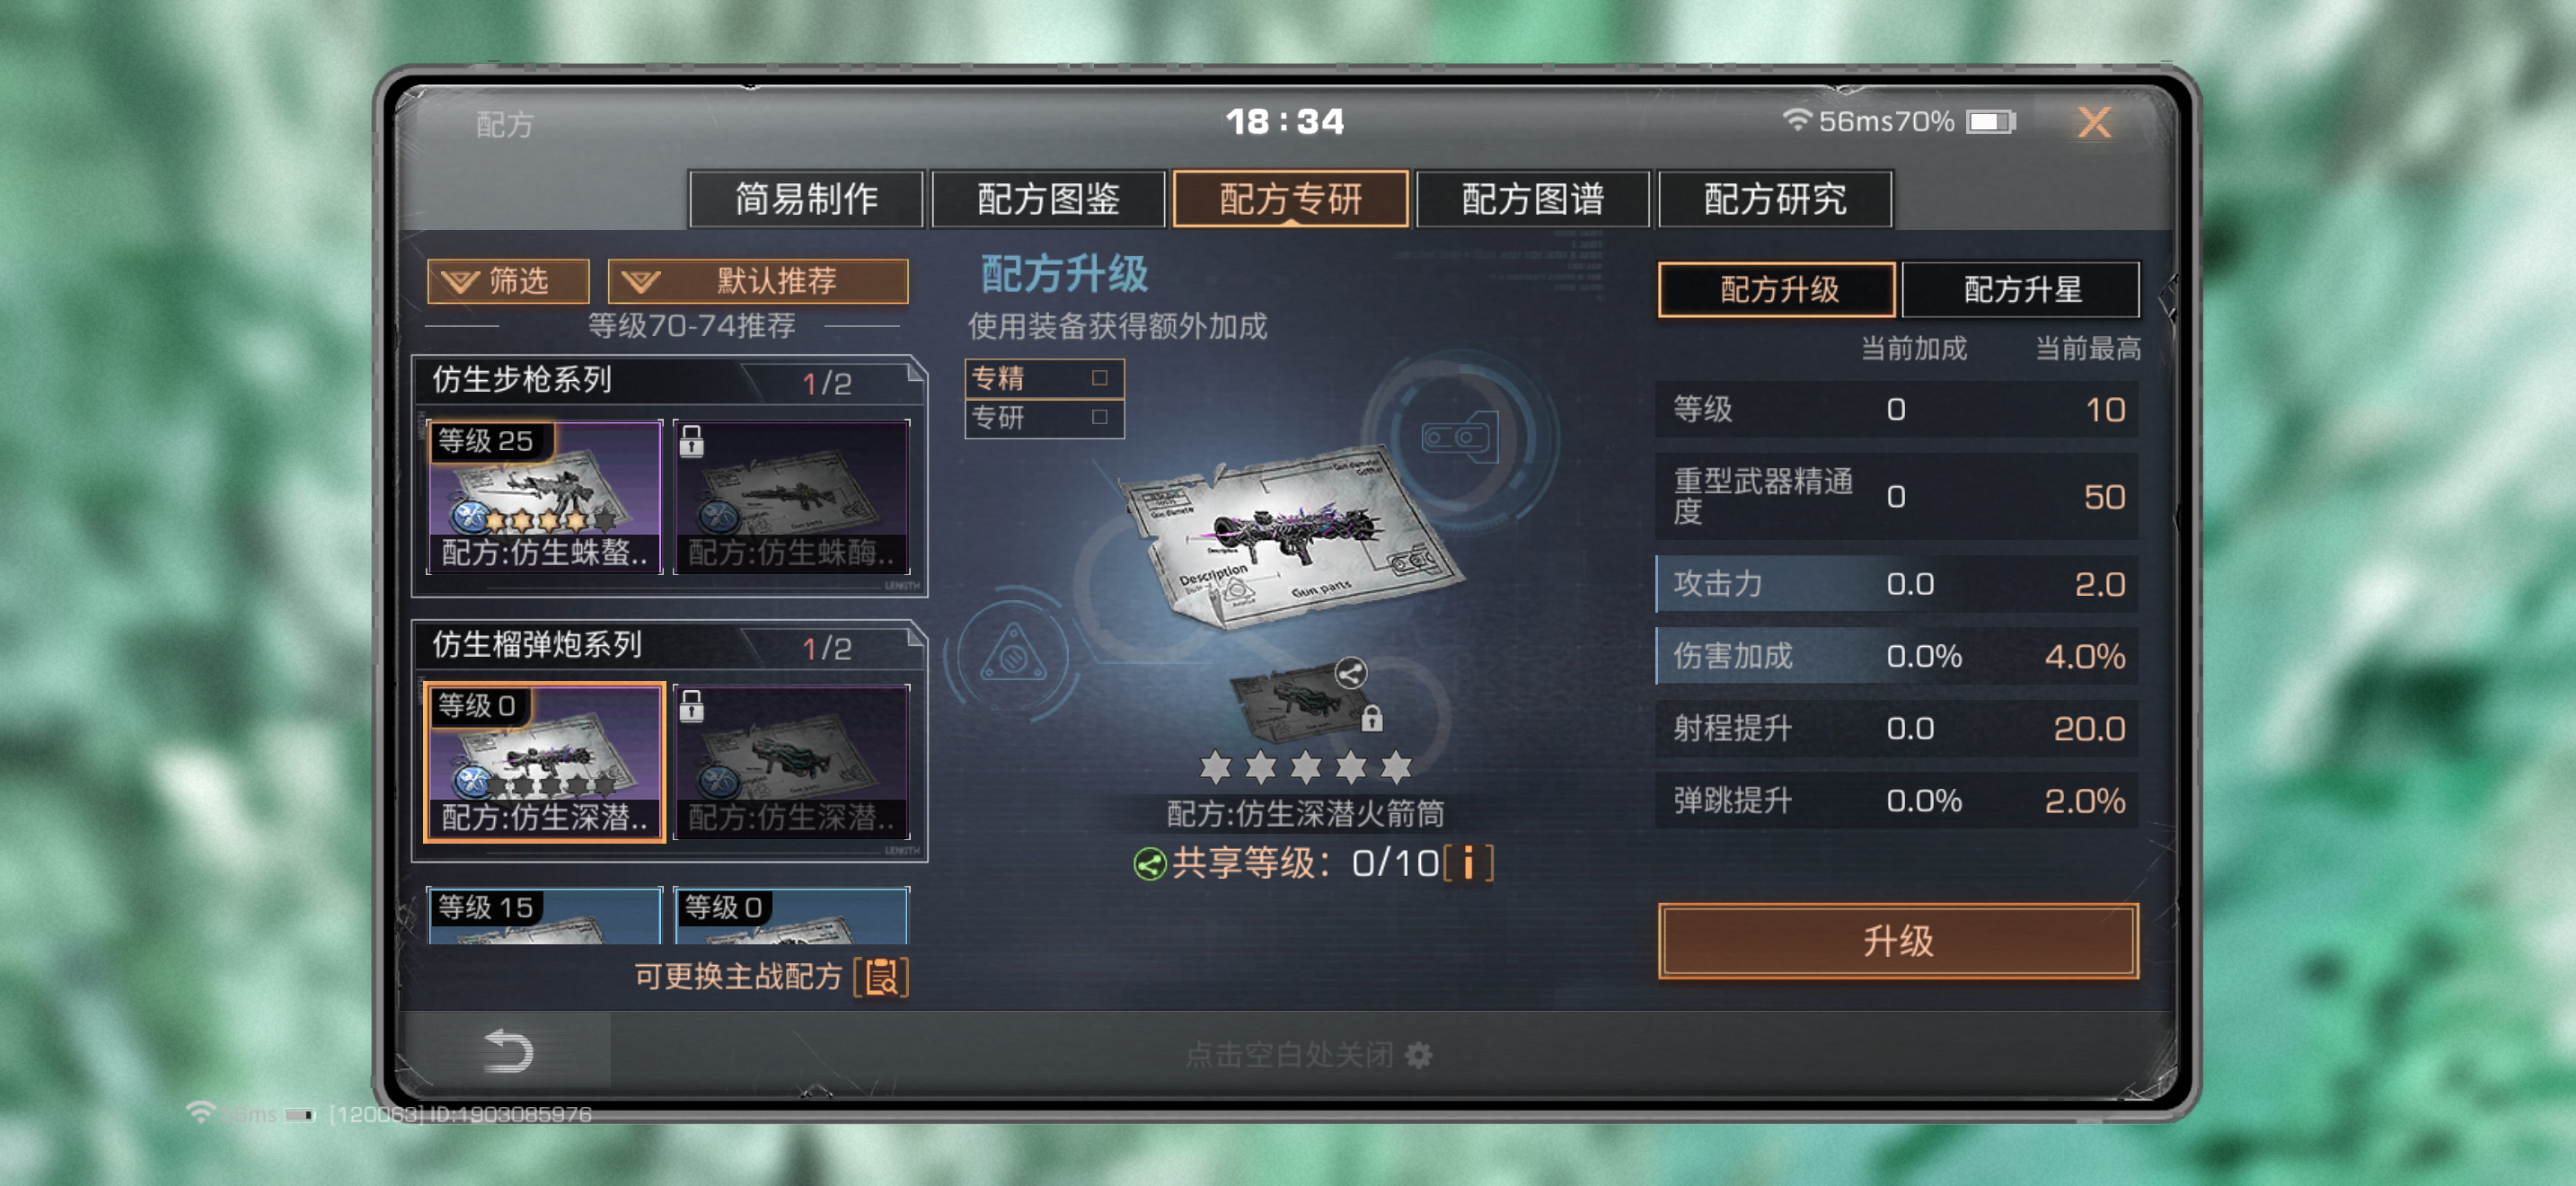The height and width of the screenshot is (1186, 2576).
Task: Select the 配方升星 toggle tab
Action: (x=2021, y=290)
